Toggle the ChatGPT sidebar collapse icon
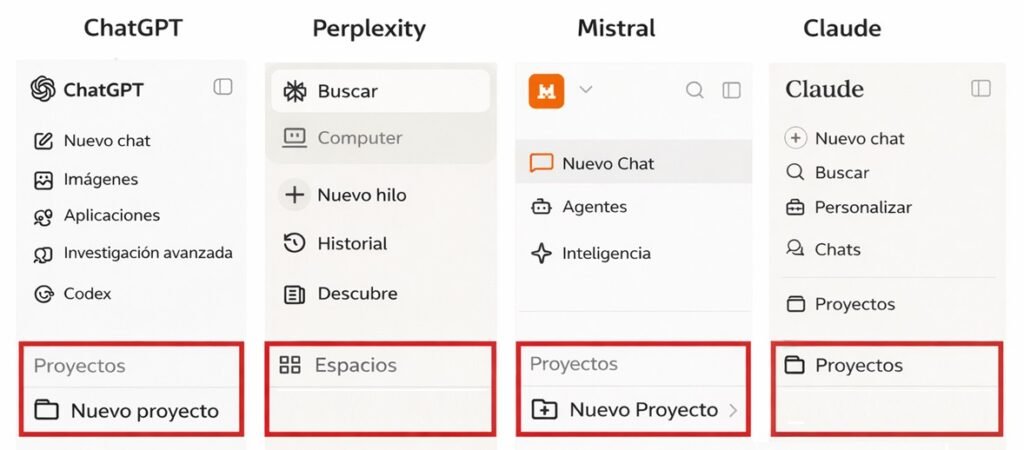This screenshot has height=450, width=1024. coord(223,87)
